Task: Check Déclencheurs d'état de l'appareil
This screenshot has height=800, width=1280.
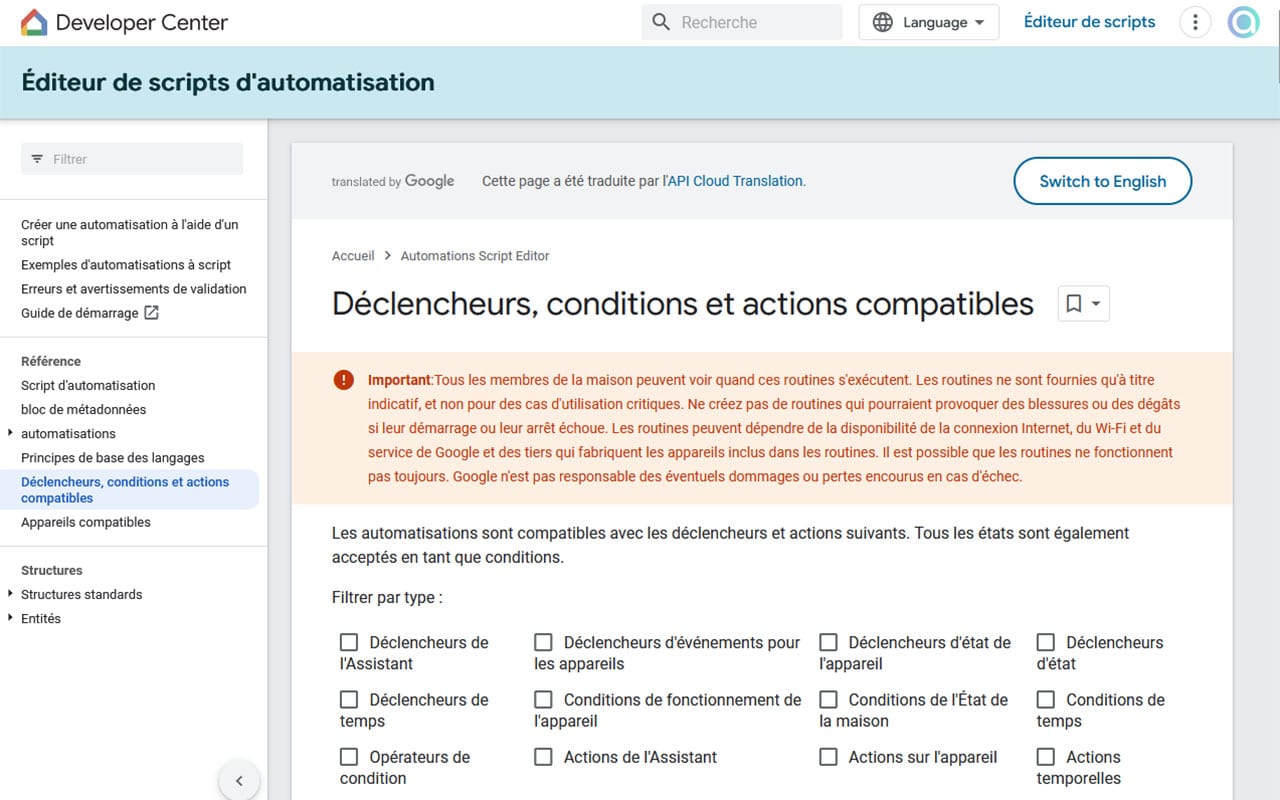Action: pos(828,642)
